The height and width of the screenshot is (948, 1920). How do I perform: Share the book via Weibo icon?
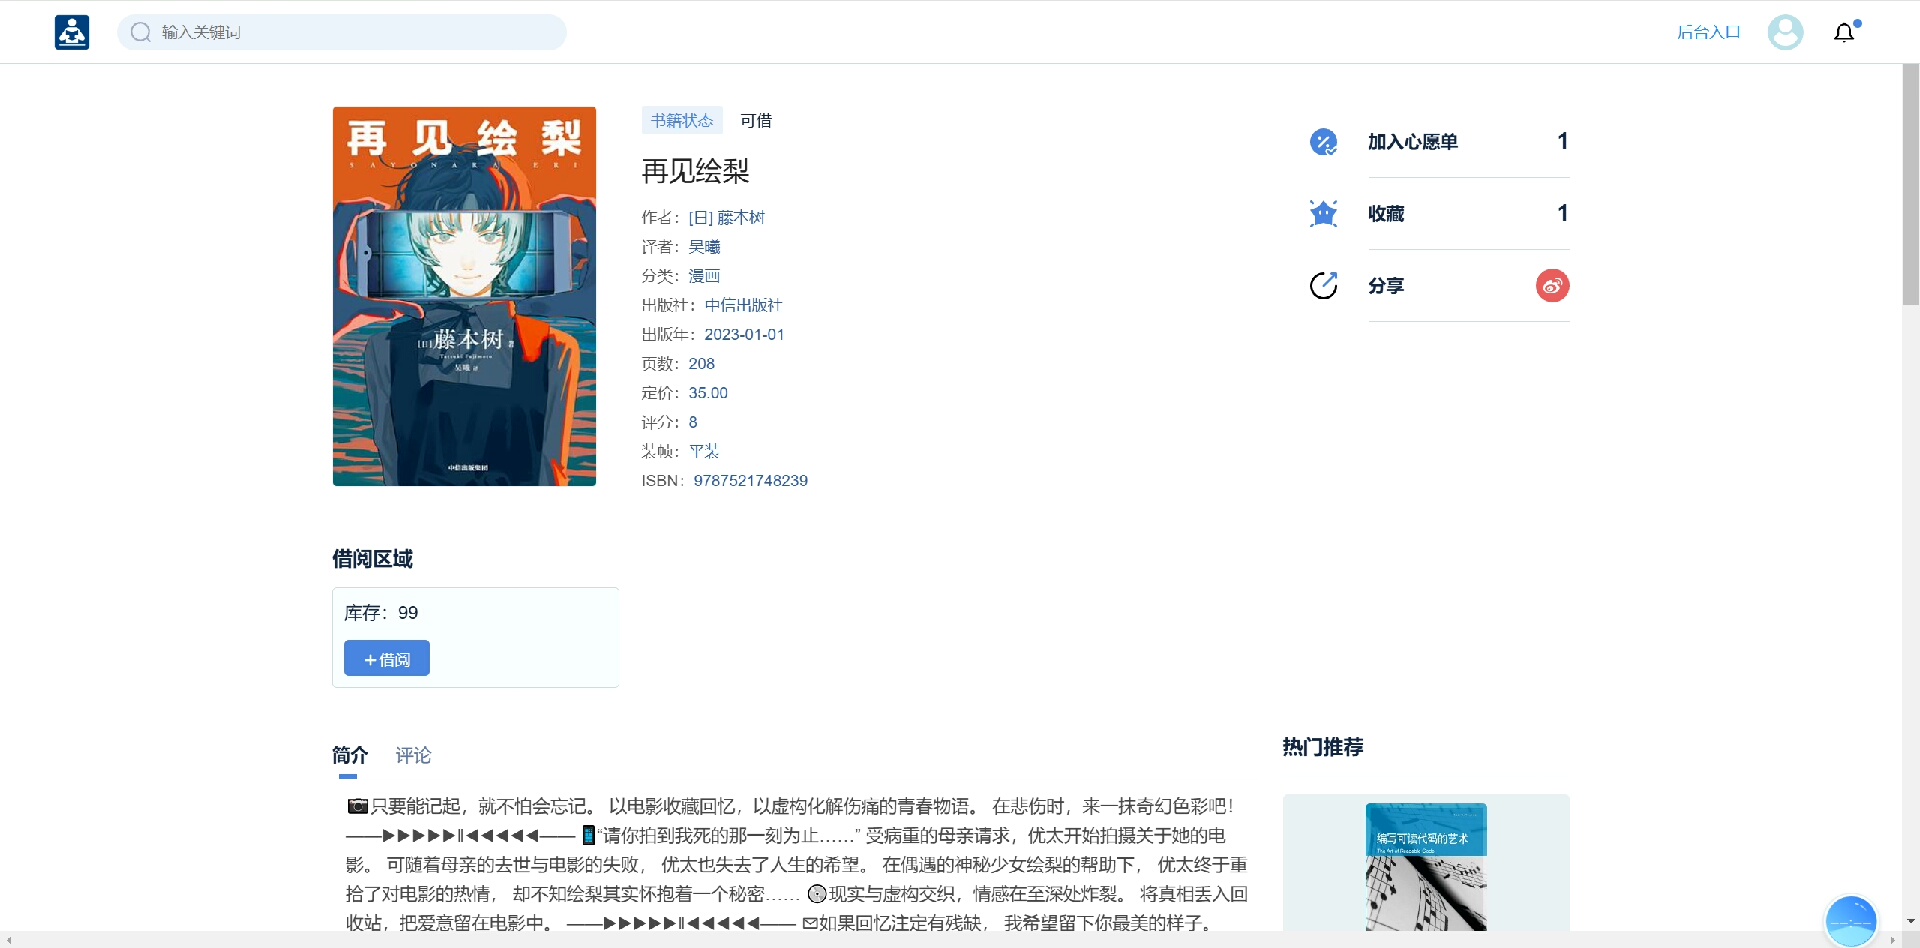pos(1552,286)
